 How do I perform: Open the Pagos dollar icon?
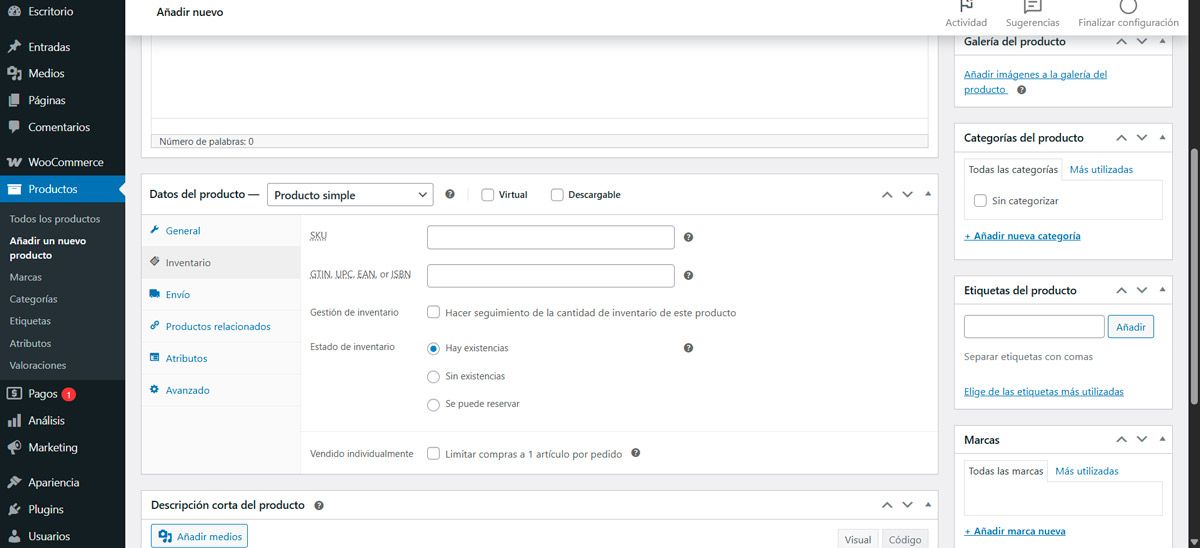click(14, 394)
